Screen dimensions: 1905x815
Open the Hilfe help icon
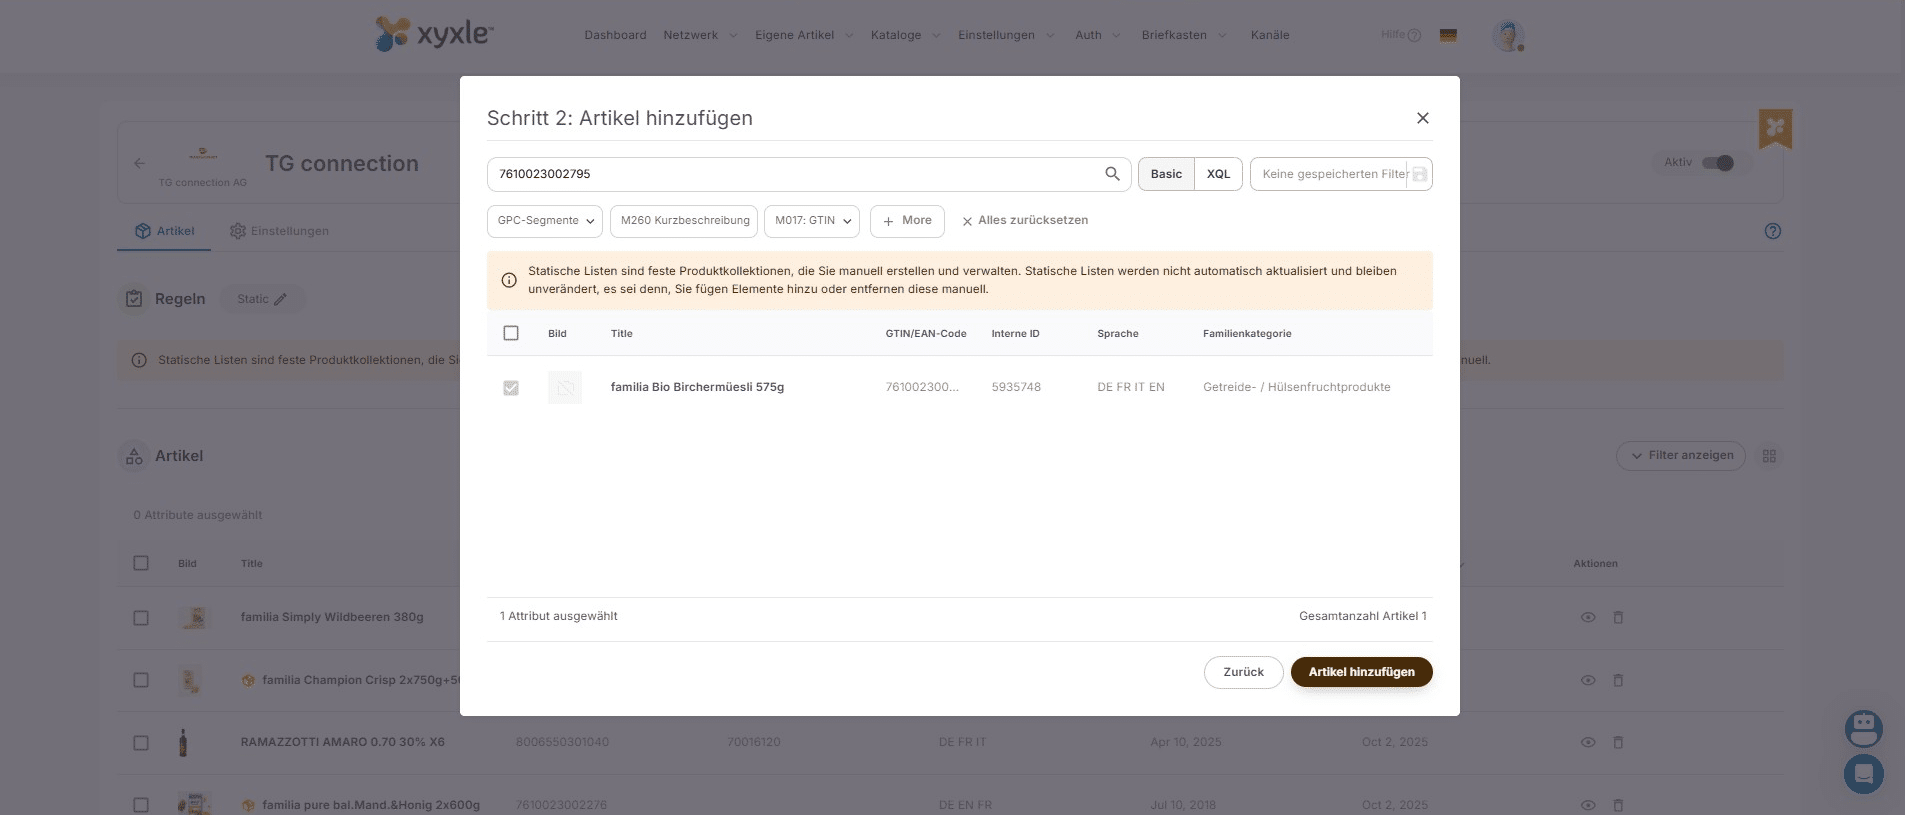coord(1414,35)
